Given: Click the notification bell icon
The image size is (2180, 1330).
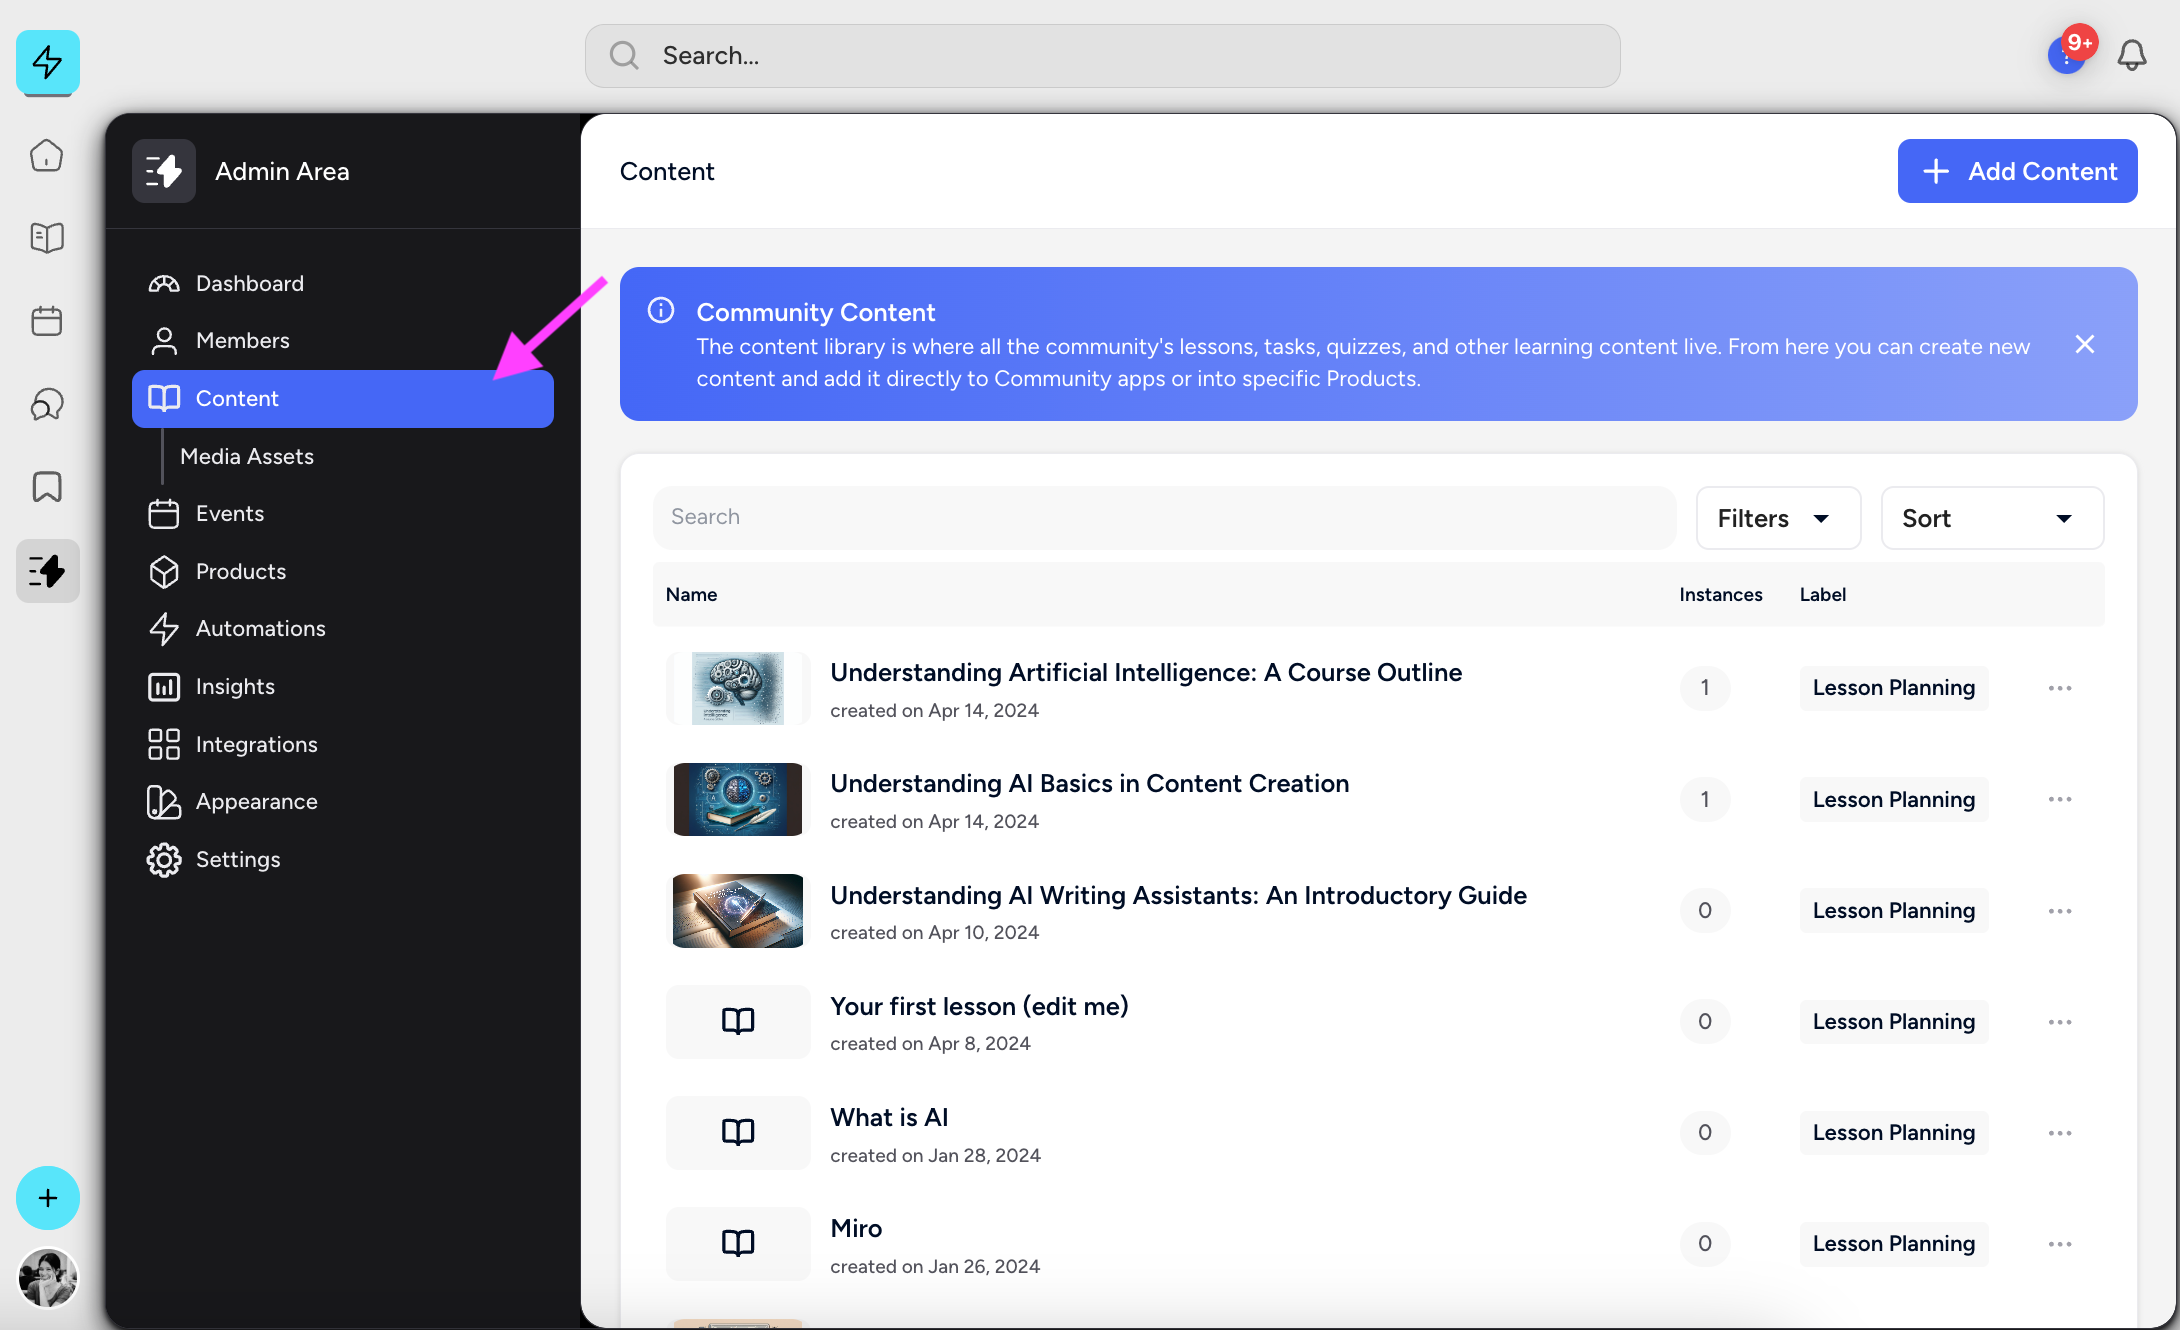Looking at the screenshot, I should [x=2132, y=55].
